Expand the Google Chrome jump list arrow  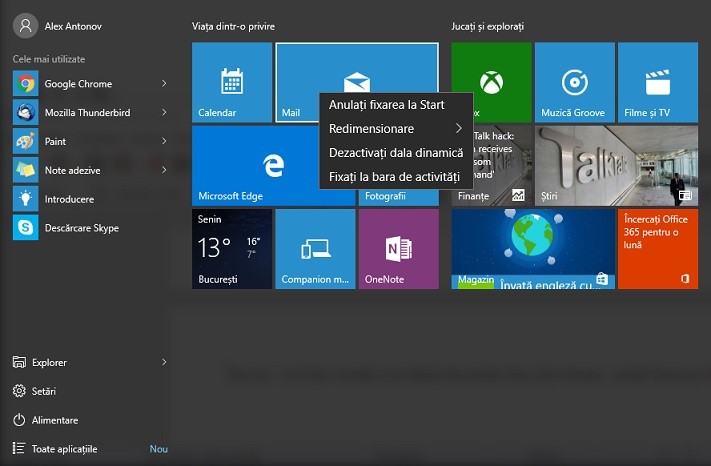coord(164,83)
